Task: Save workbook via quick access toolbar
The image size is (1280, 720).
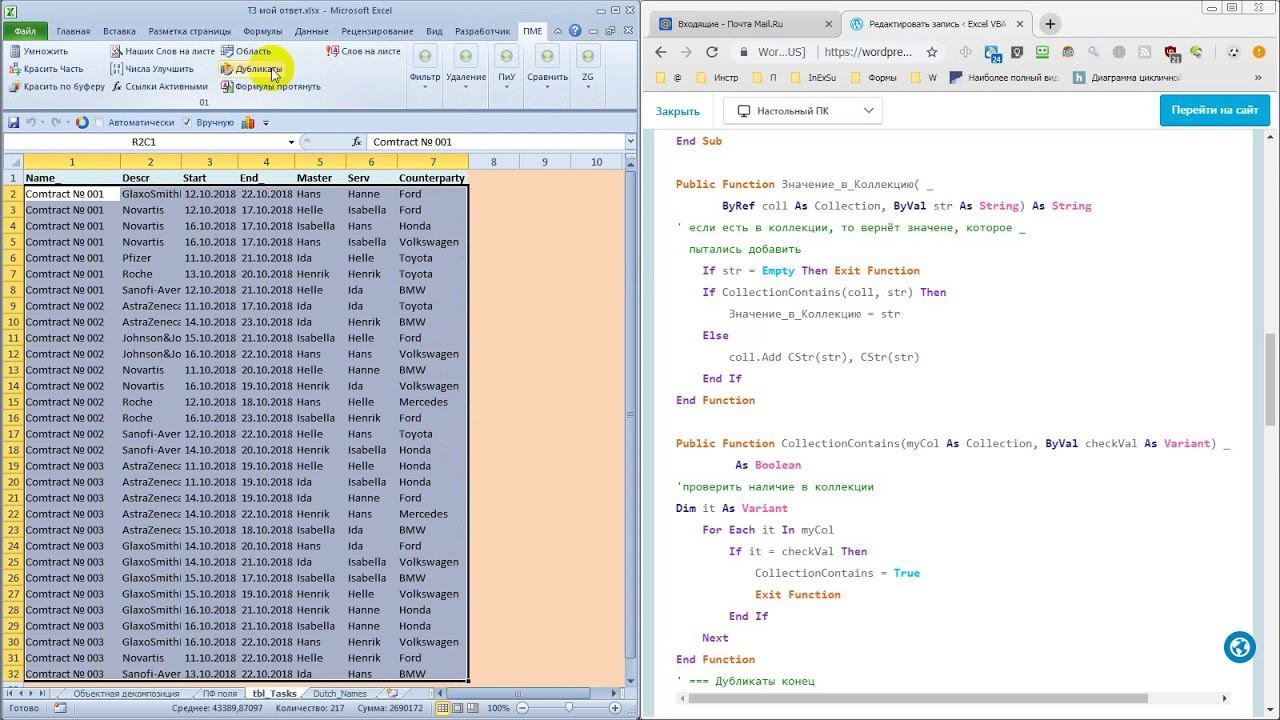Action: click(14, 123)
